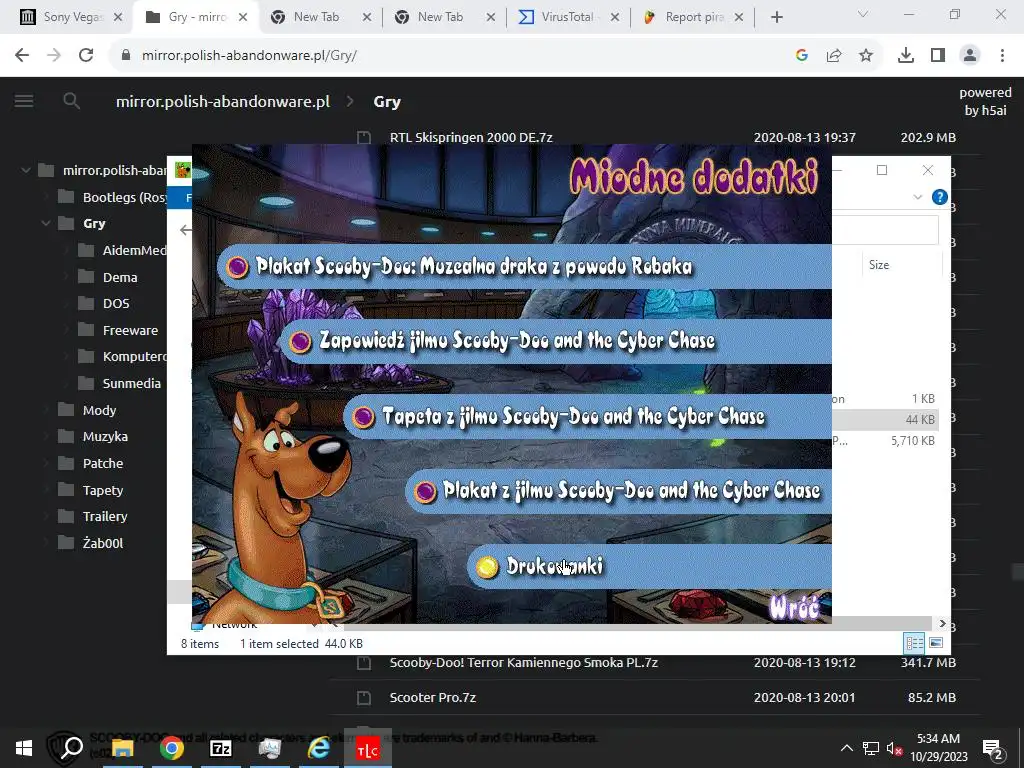Select Zapowiedź filmu Scooby-Doo Cyber Chase

point(556,341)
